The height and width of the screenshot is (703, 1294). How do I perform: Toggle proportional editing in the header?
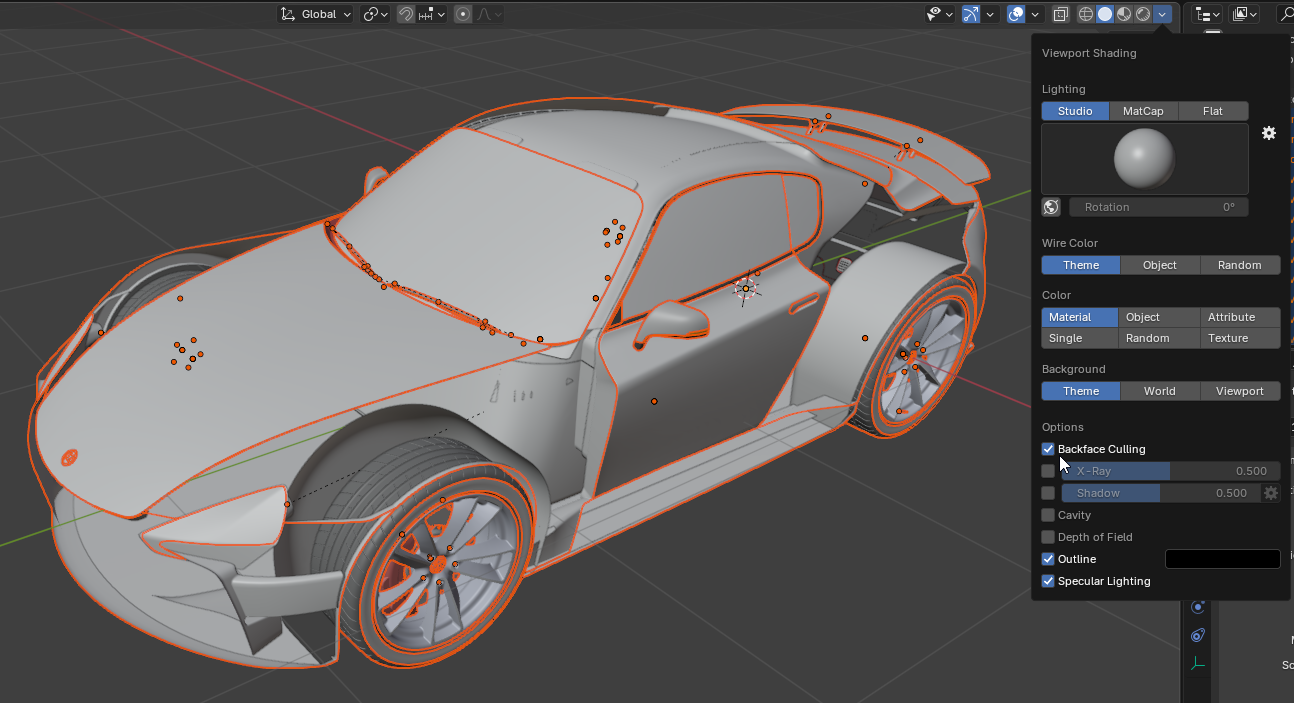click(464, 14)
